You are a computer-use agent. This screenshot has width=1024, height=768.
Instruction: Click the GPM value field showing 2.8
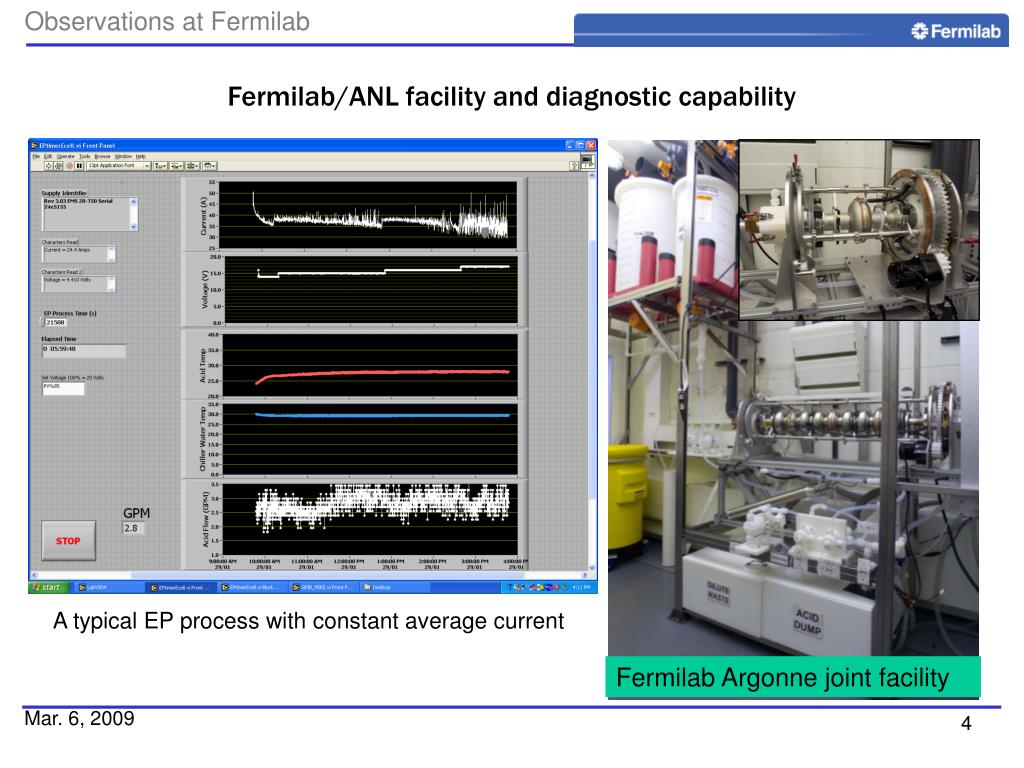coord(133,528)
